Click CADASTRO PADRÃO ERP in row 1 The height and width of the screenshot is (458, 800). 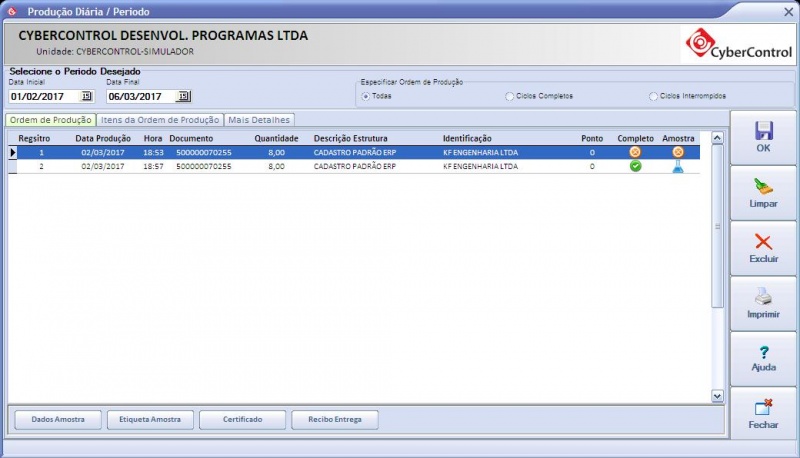[x=355, y=152]
